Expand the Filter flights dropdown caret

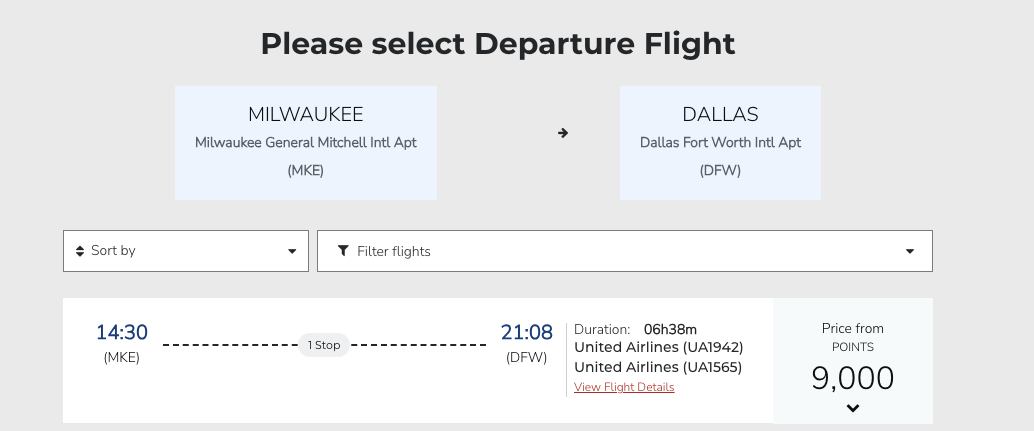[910, 251]
